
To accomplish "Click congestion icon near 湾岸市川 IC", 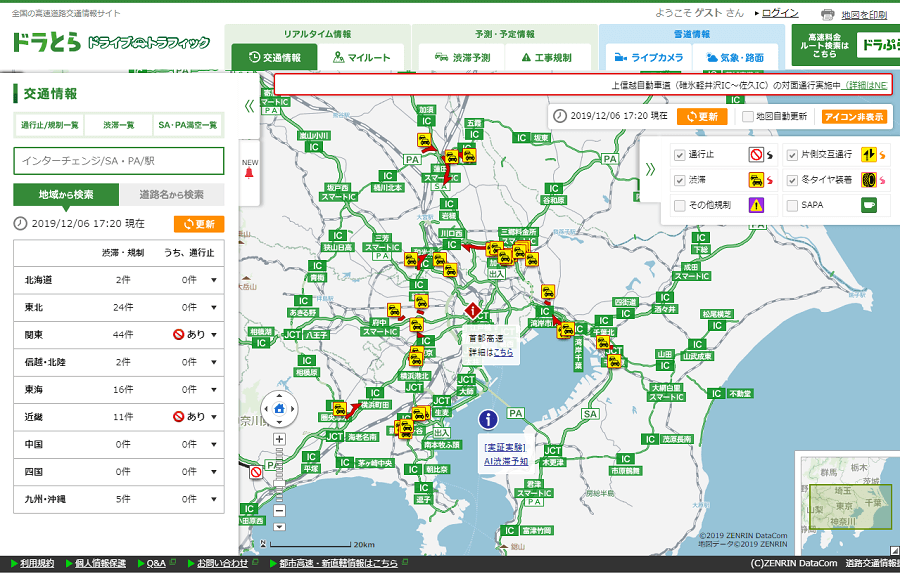I will click(x=548, y=291).
